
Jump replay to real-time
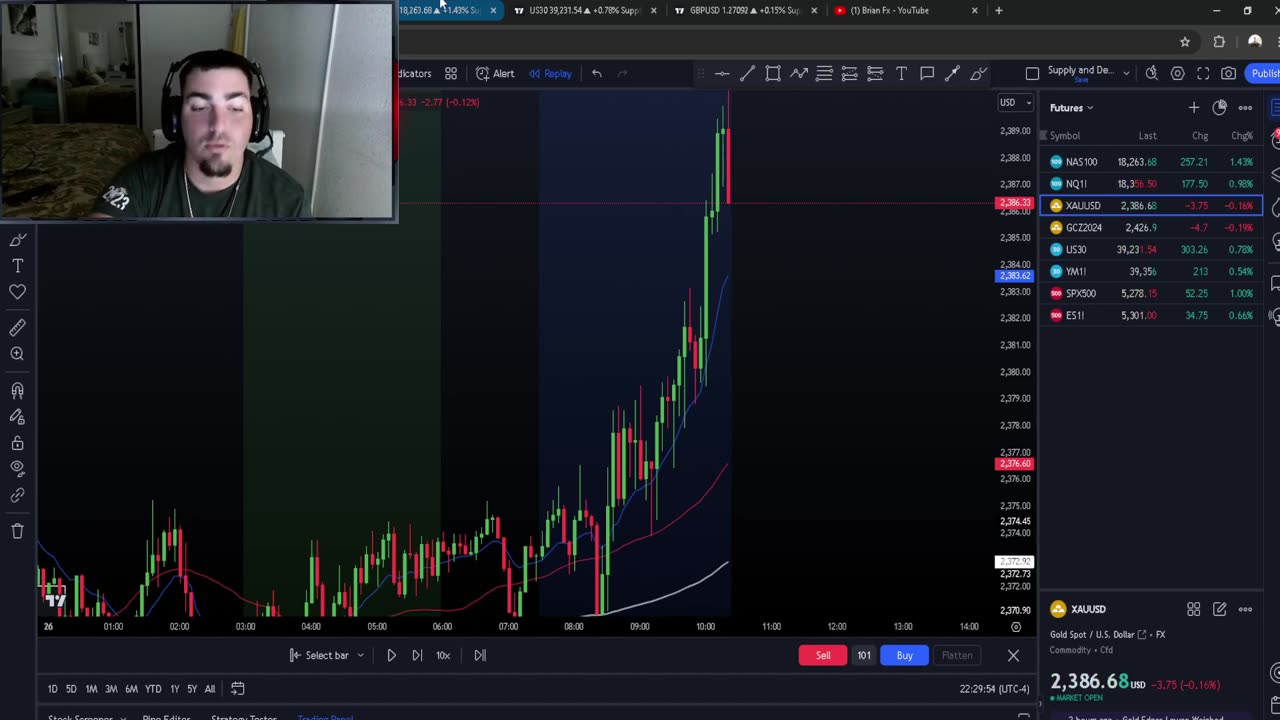480,656
